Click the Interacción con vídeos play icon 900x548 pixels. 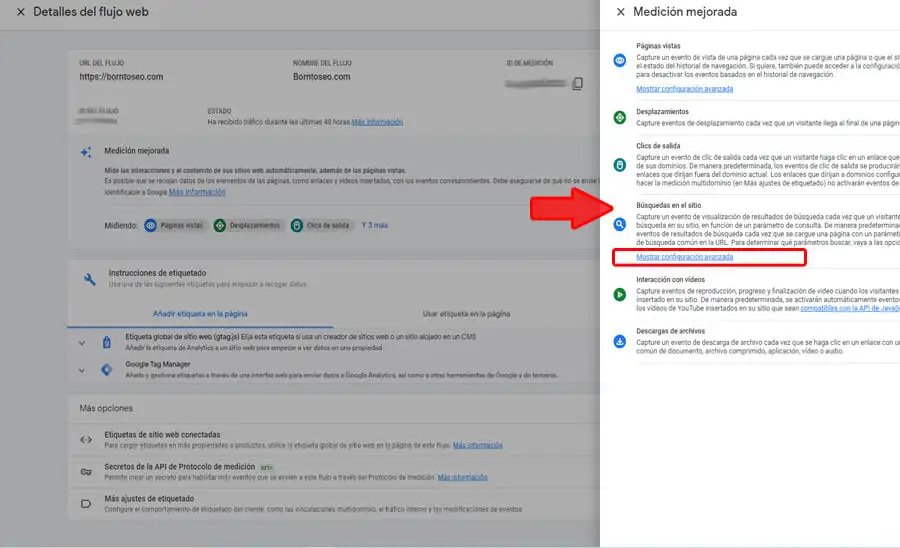(x=620, y=295)
